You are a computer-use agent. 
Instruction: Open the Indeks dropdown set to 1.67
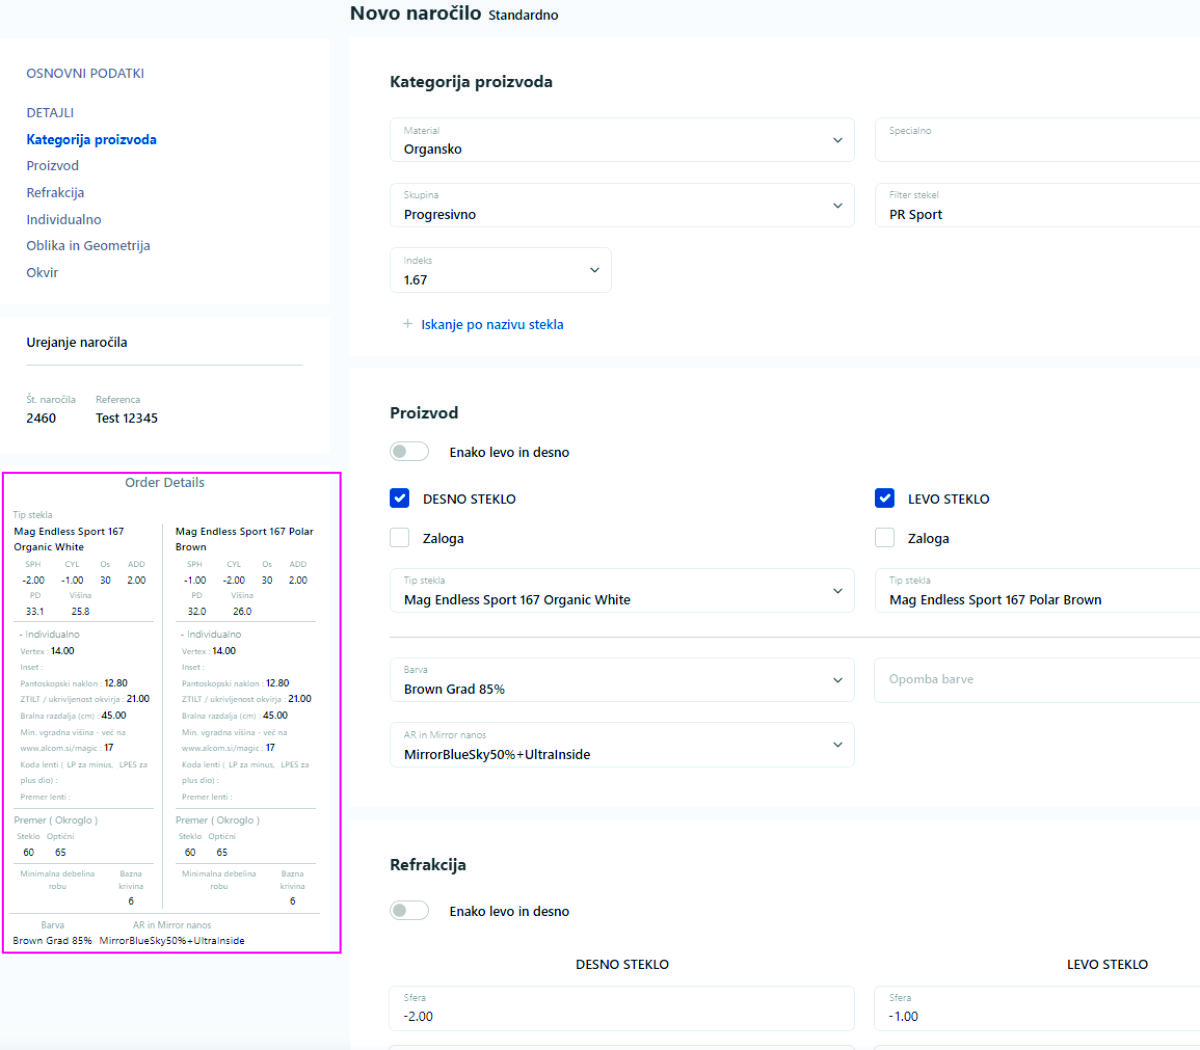pos(500,271)
